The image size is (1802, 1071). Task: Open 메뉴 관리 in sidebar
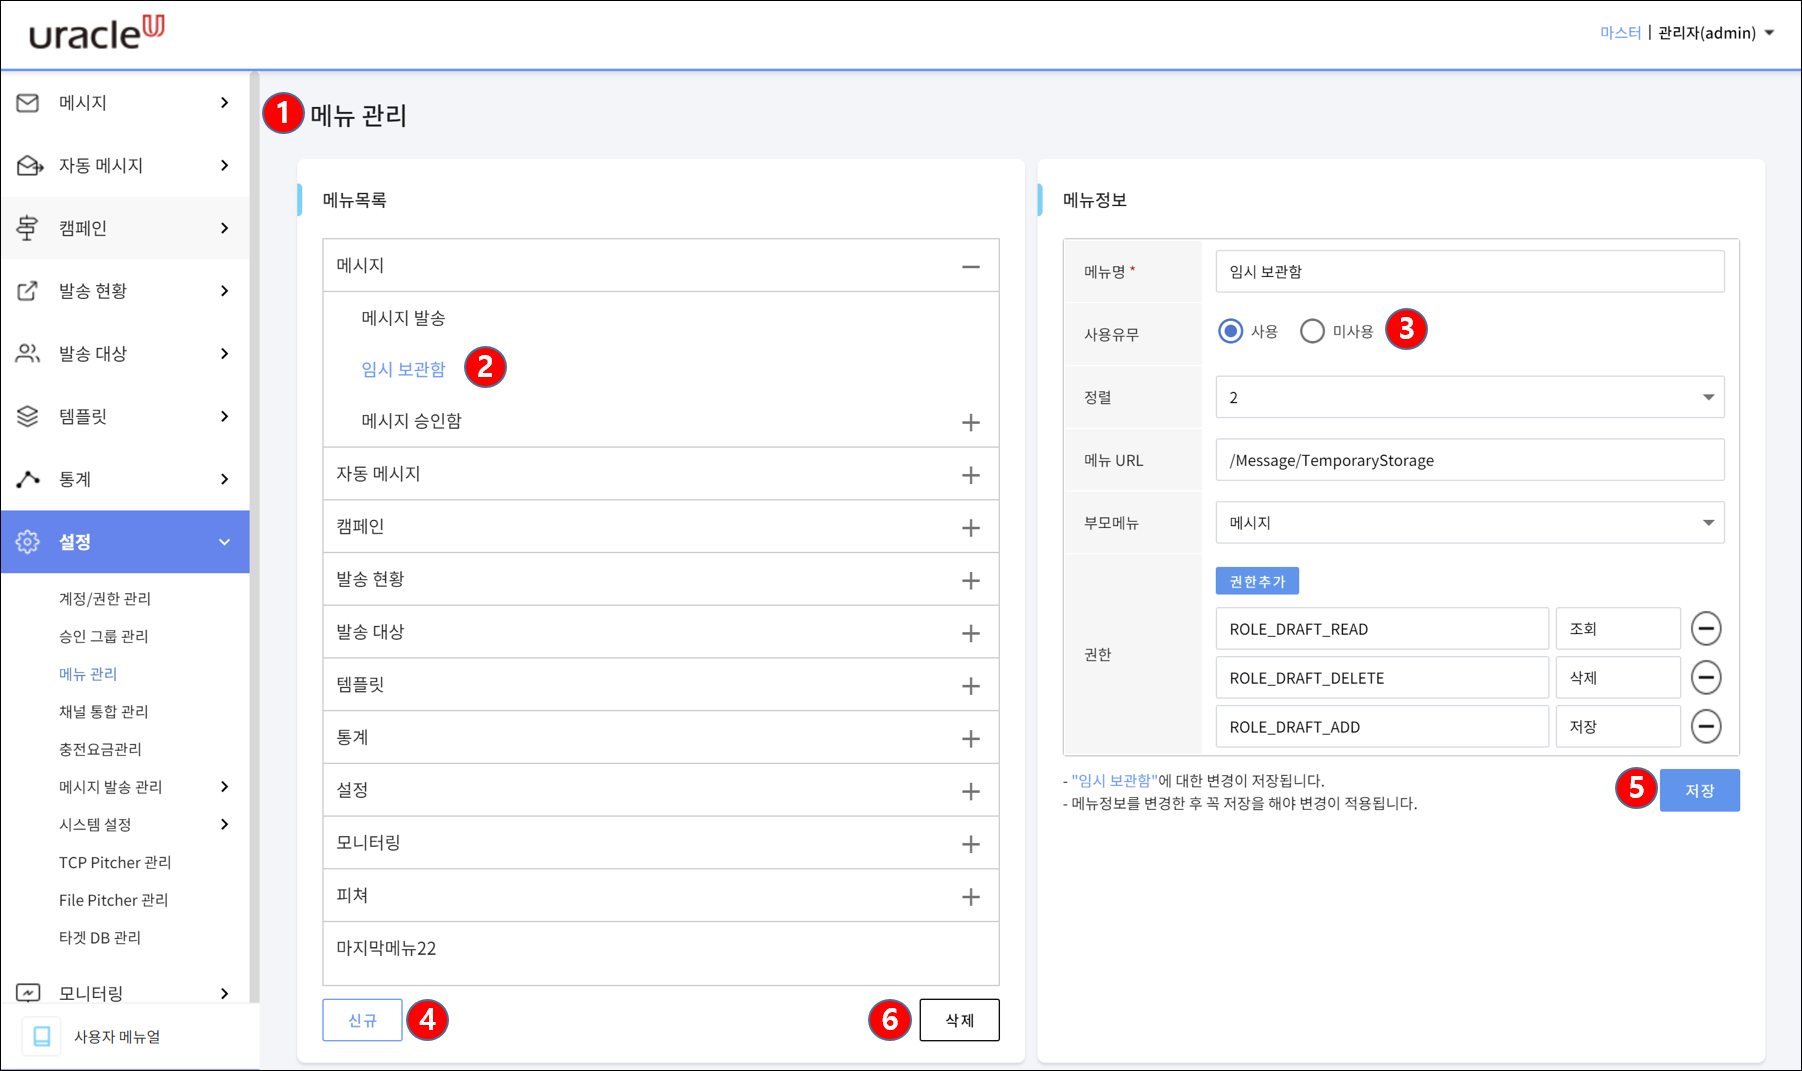88,674
